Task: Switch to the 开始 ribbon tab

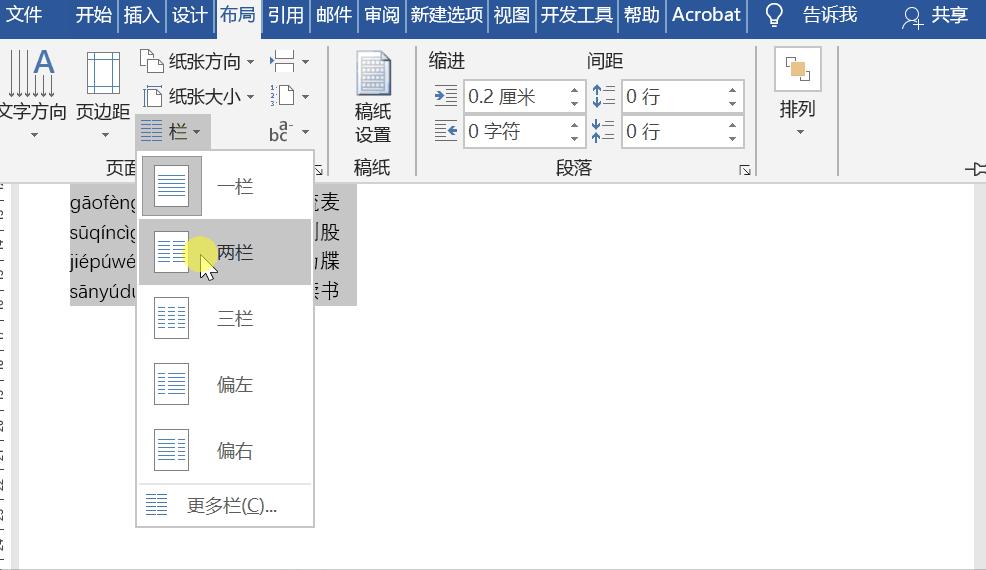Action: [94, 14]
